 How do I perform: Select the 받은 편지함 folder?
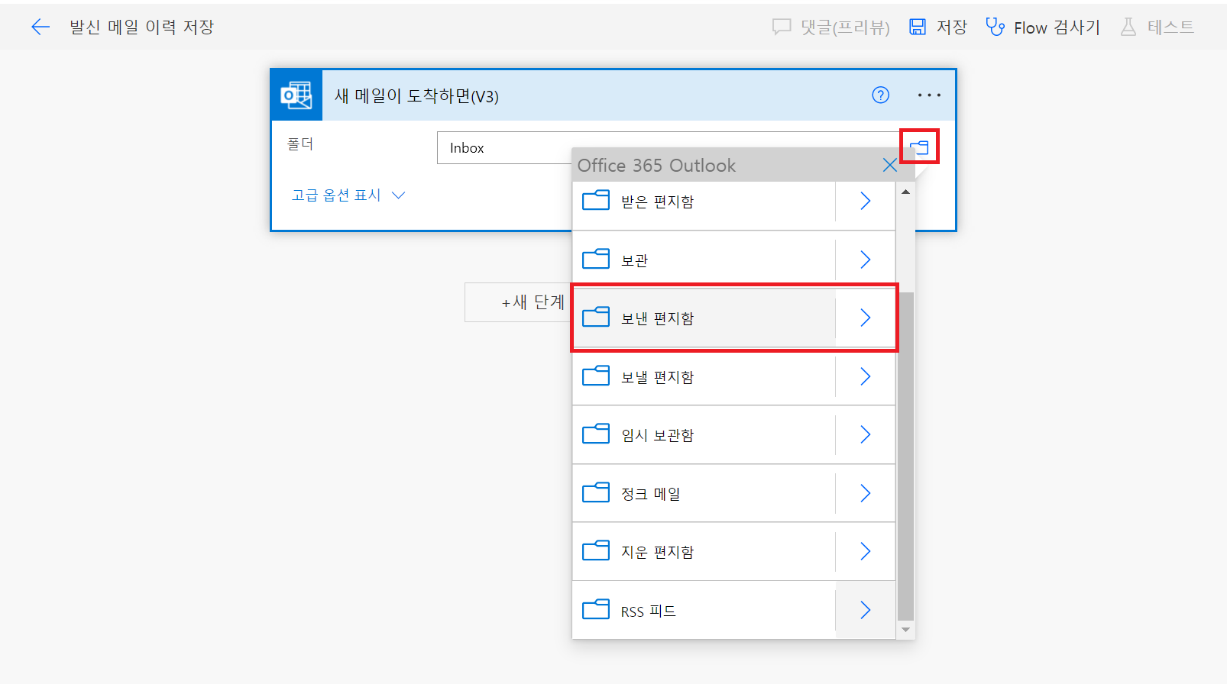(x=703, y=202)
